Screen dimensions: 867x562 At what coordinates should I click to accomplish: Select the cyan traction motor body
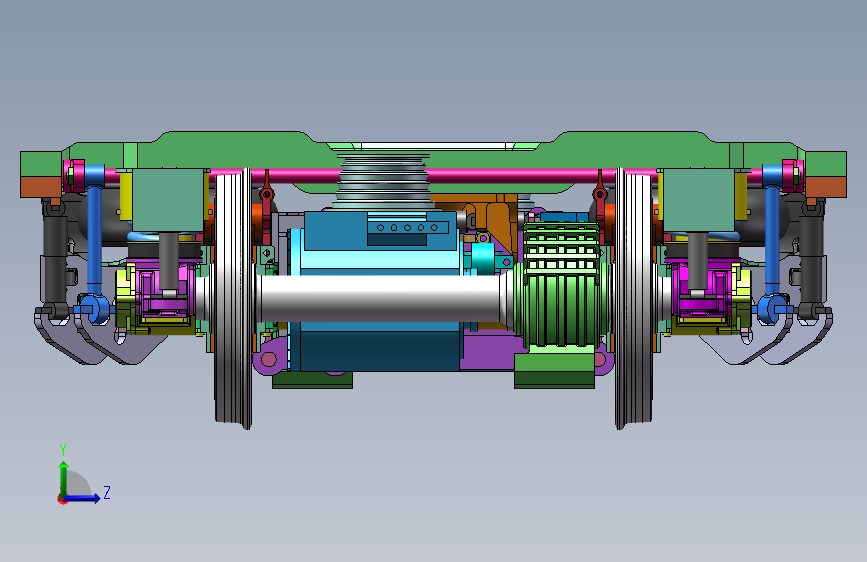380,260
